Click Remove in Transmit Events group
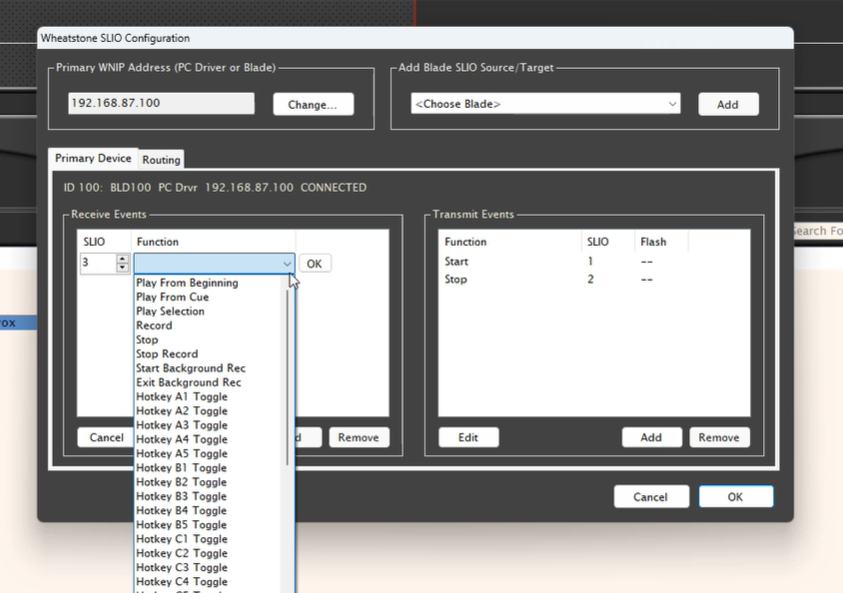The height and width of the screenshot is (593, 843). (x=719, y=438)
